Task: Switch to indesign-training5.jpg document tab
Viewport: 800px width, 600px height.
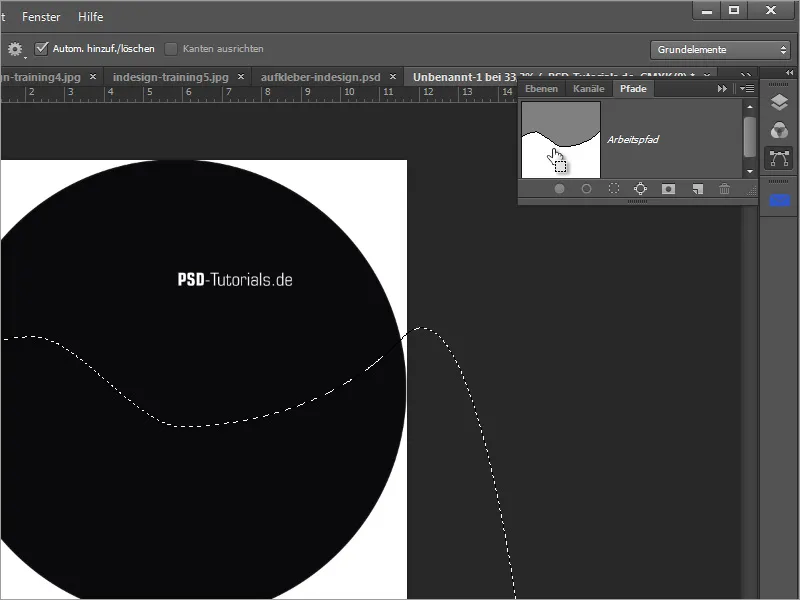Action: point(170,77)
